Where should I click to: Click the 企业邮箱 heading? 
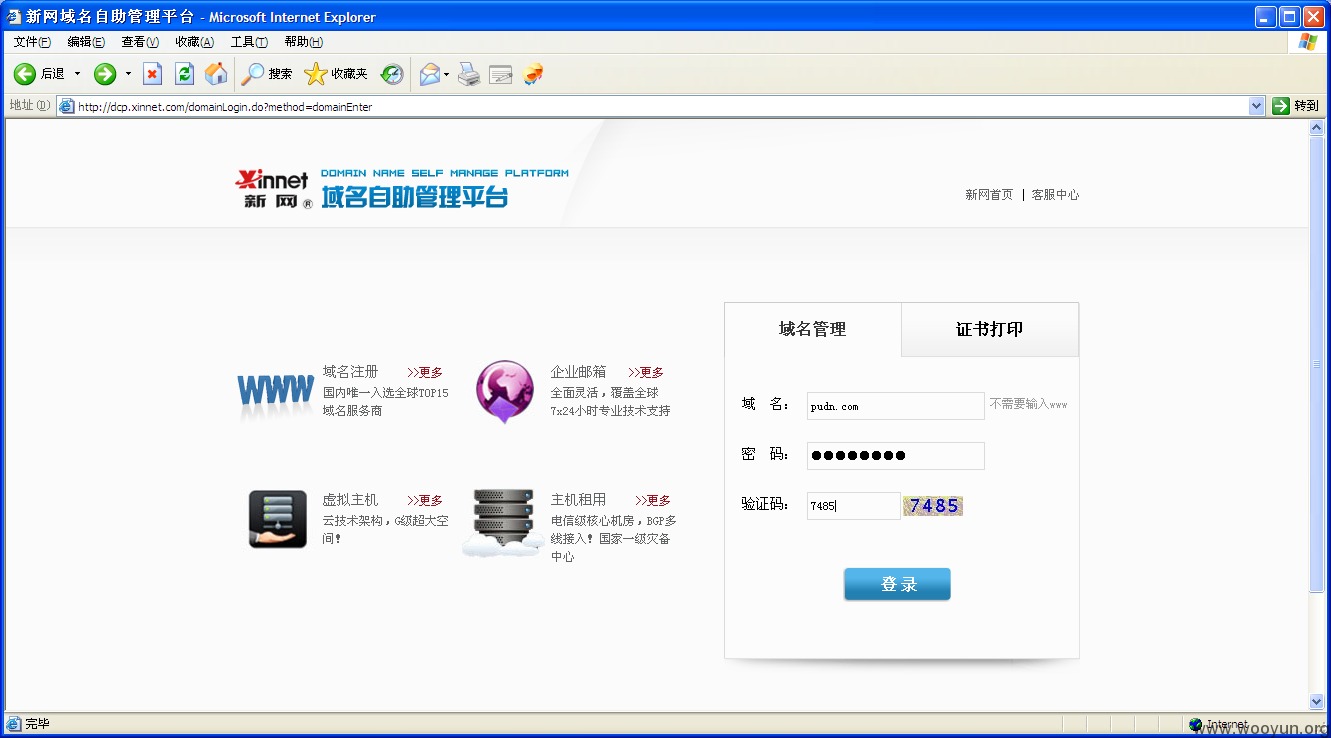[578, 372]
